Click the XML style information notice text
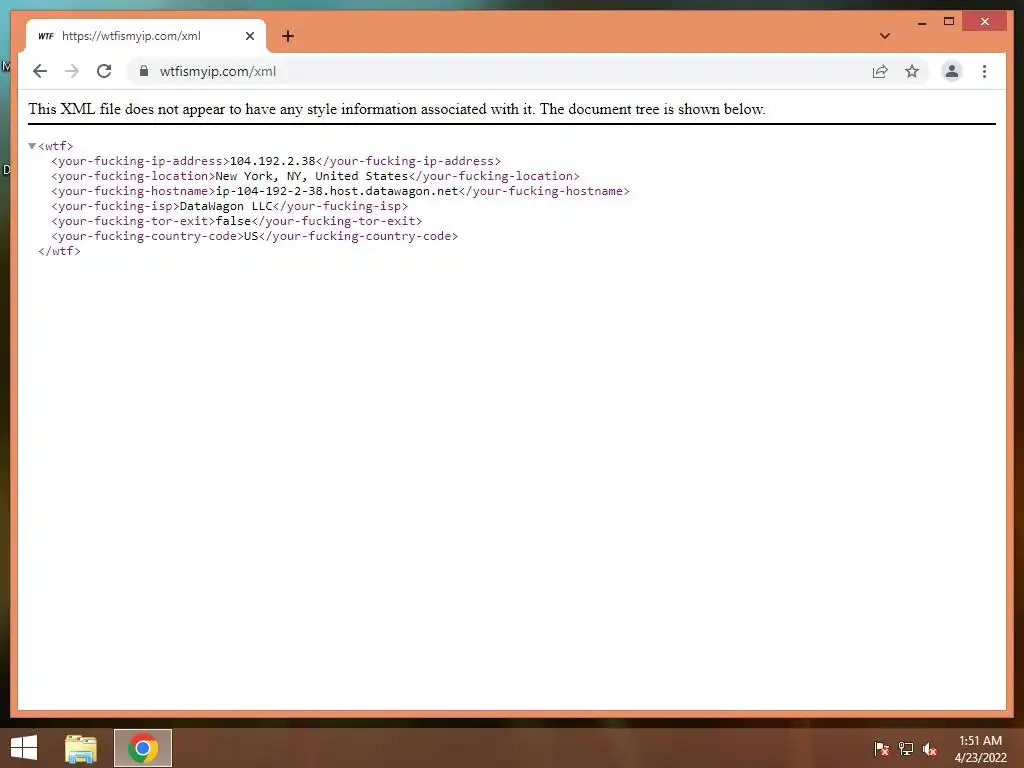The width and height of the screenshot is (1024, 768). click(x=396, y=109)
